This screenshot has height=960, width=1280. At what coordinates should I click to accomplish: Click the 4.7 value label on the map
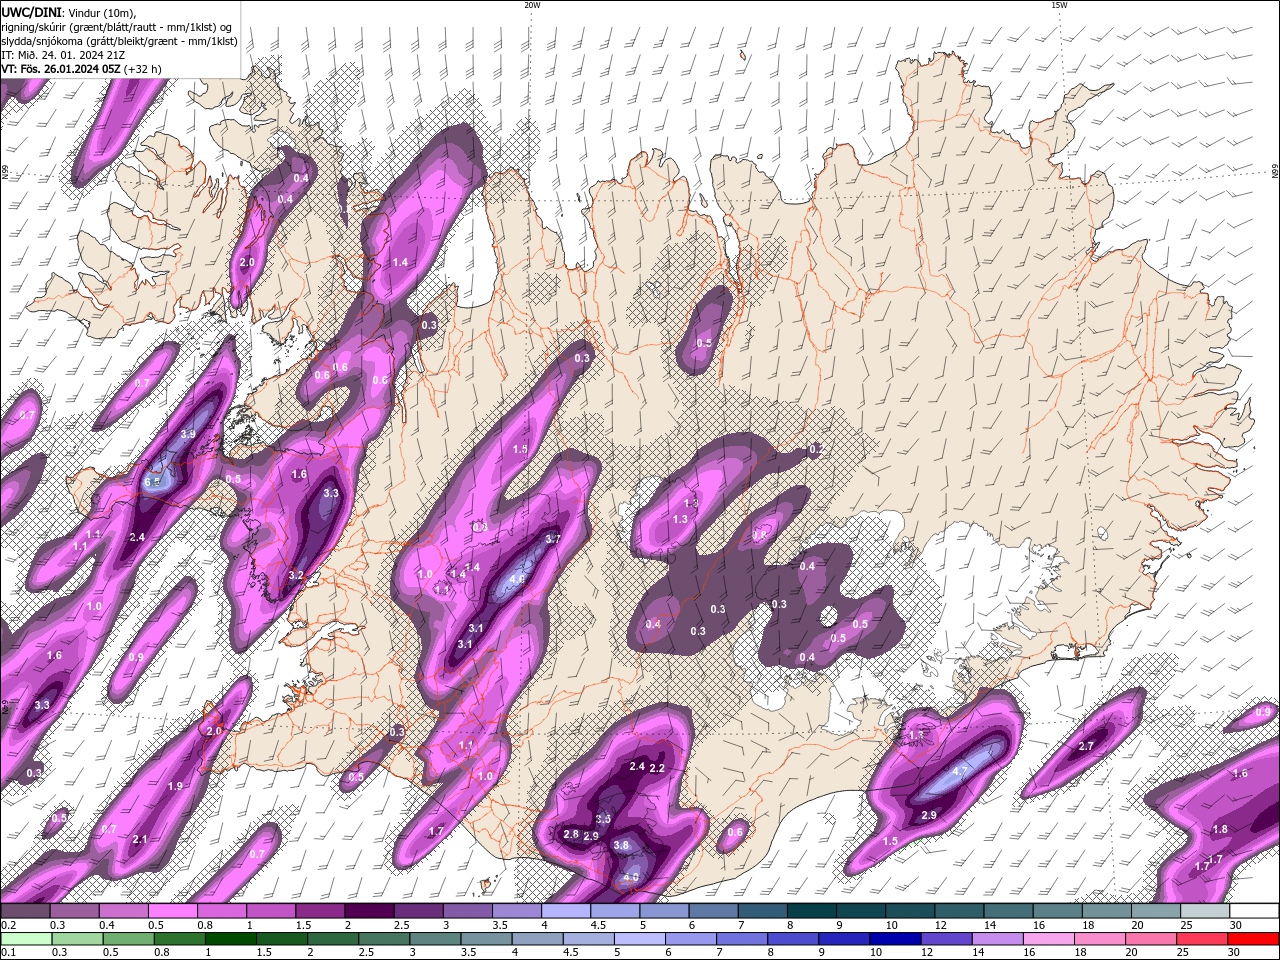coord(960,771)
